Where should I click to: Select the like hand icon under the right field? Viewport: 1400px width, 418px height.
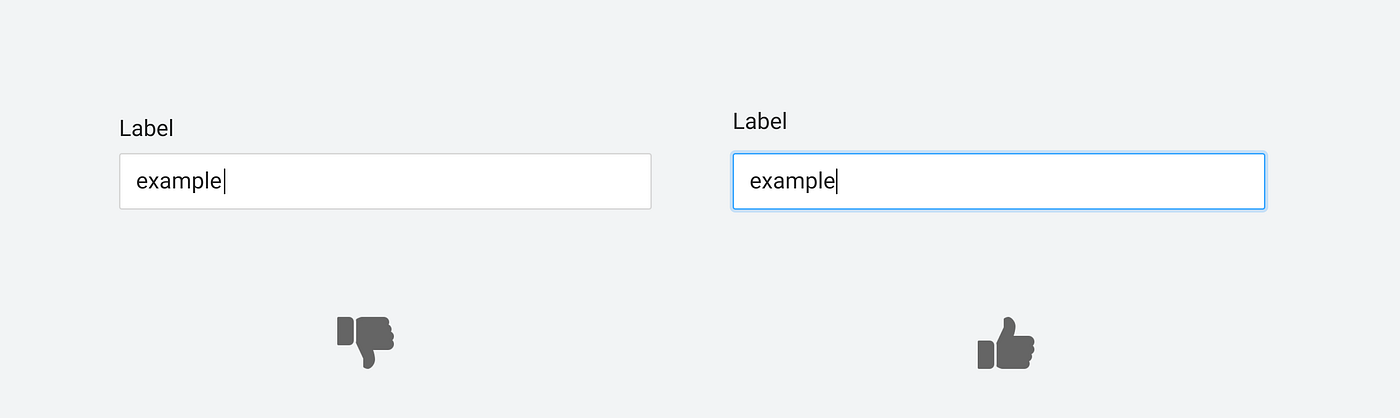point(1005,344)
